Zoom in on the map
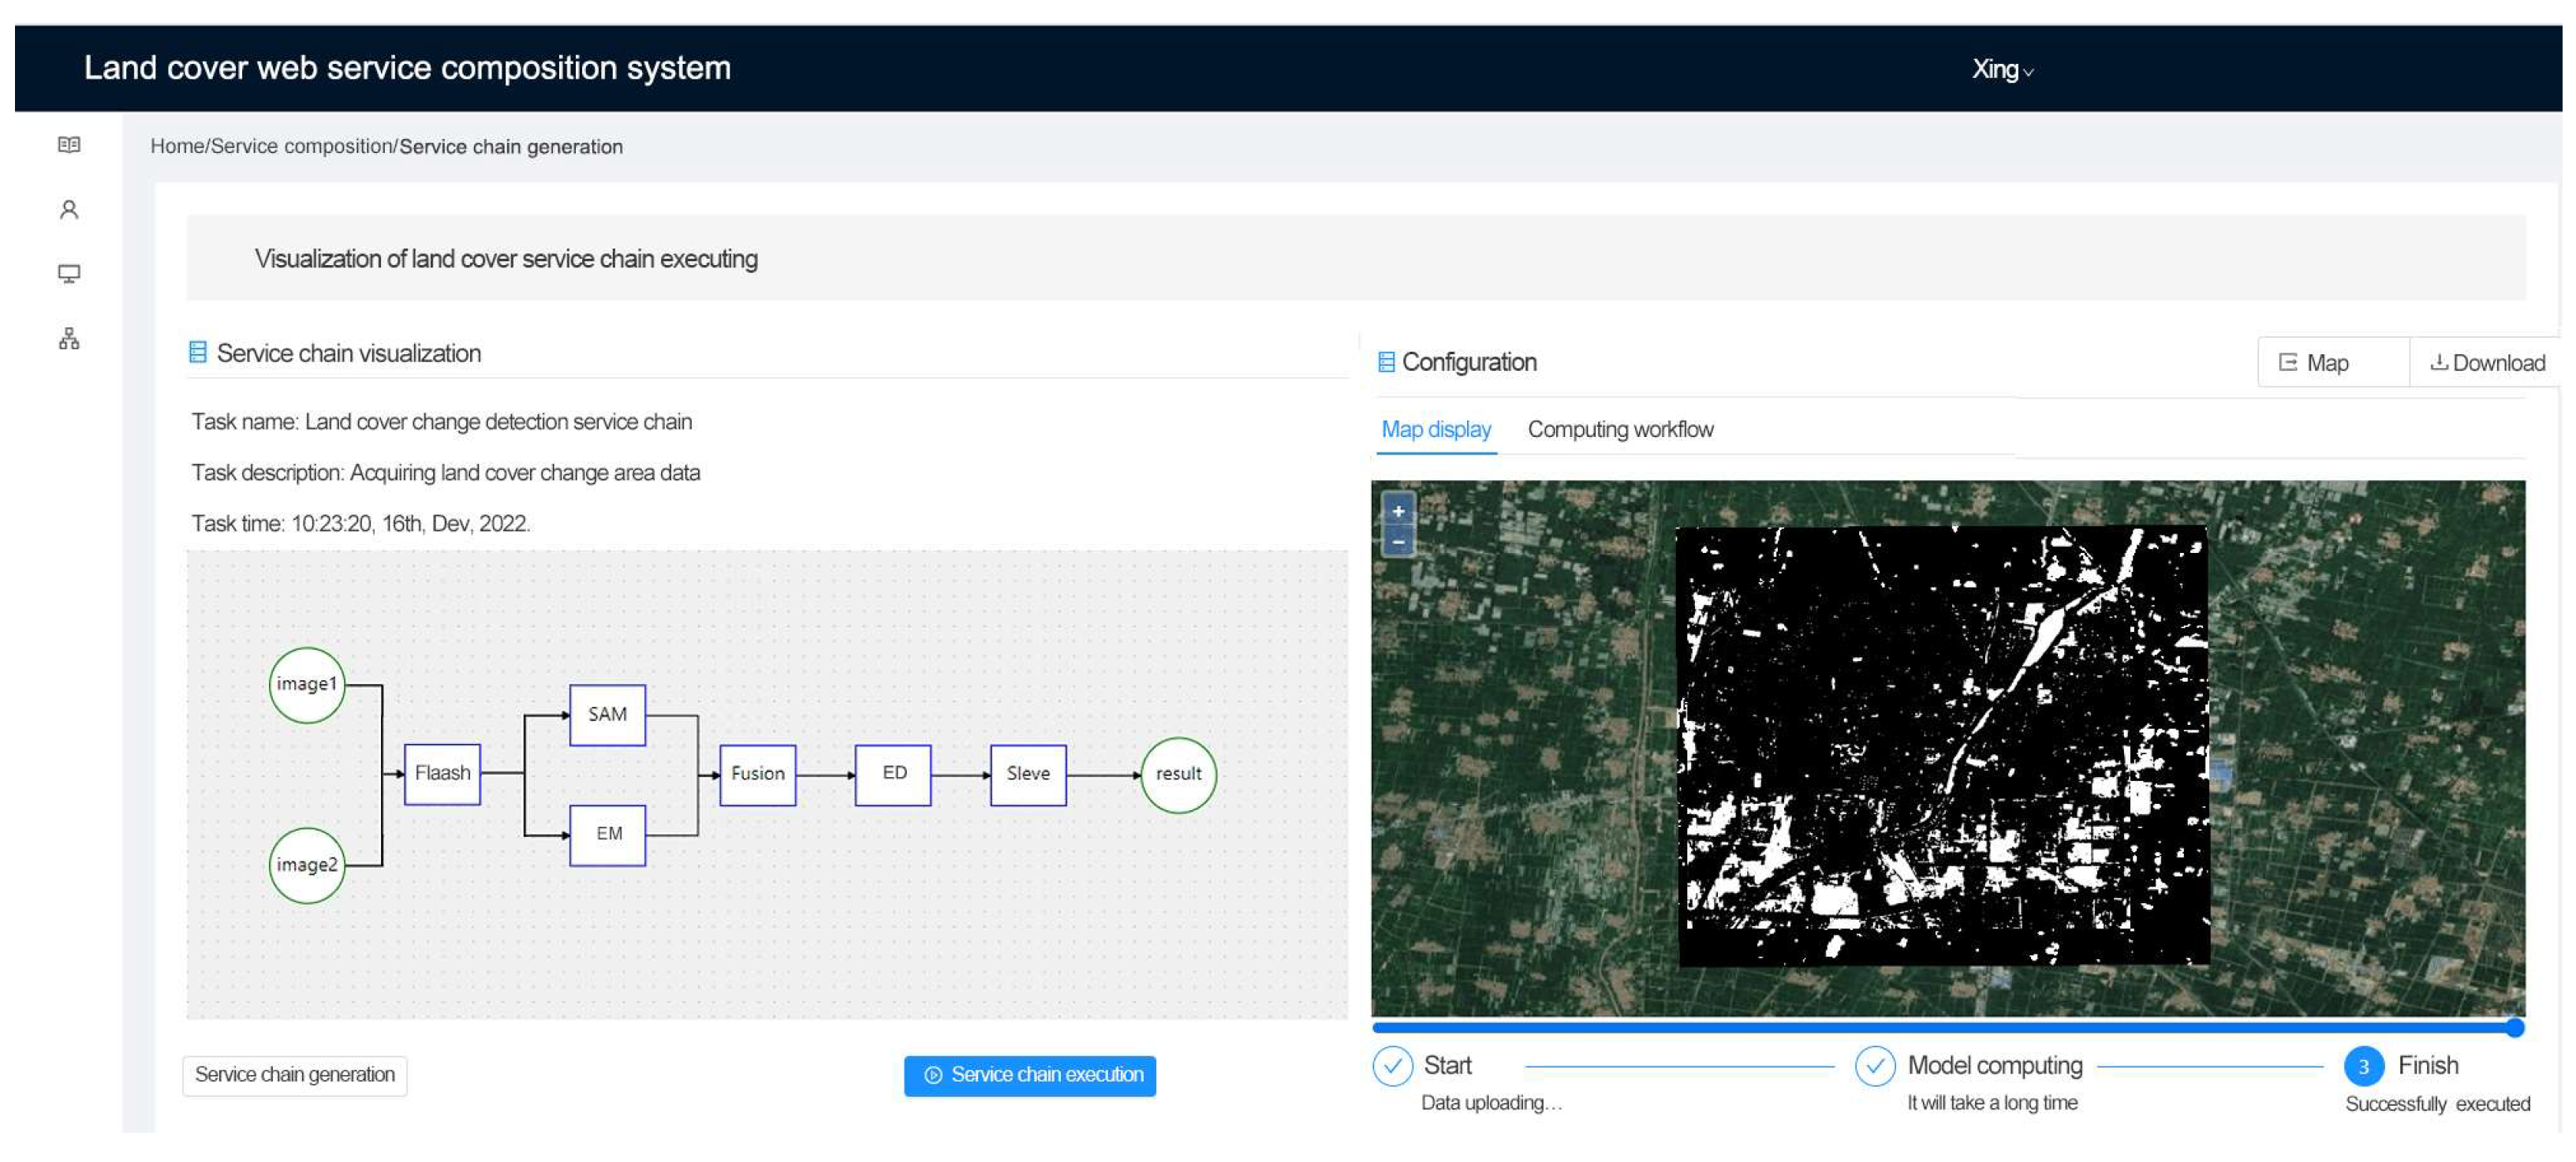The image size is (2576, 1162). 1398,511
